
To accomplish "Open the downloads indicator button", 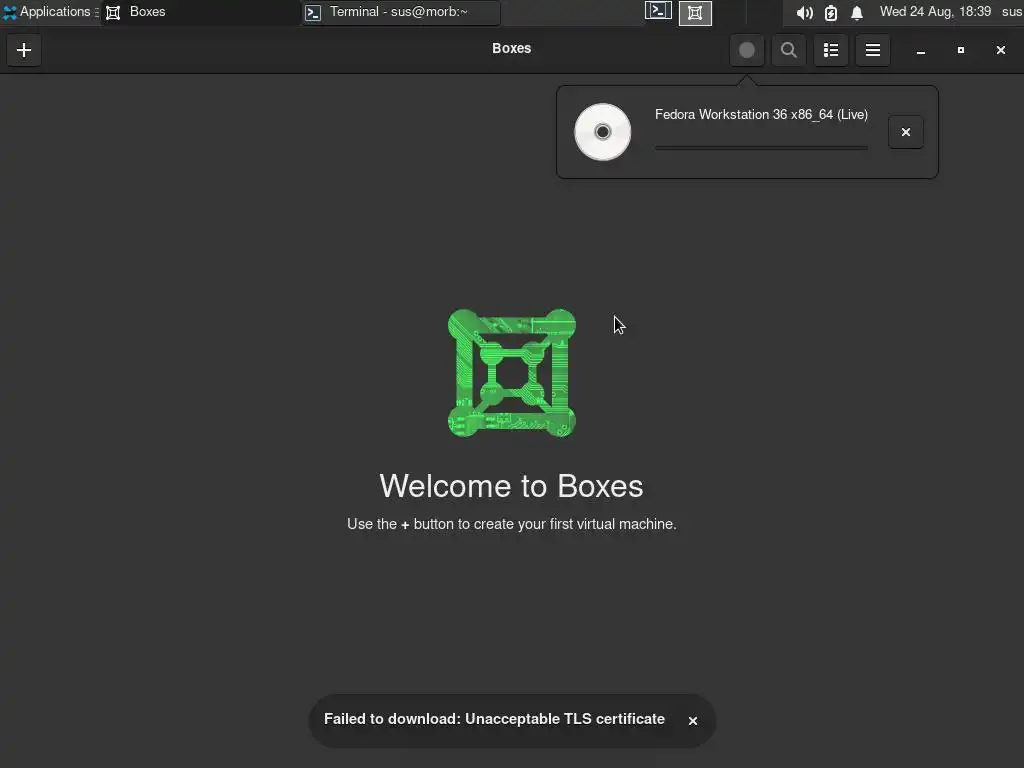I will (746, 50).
